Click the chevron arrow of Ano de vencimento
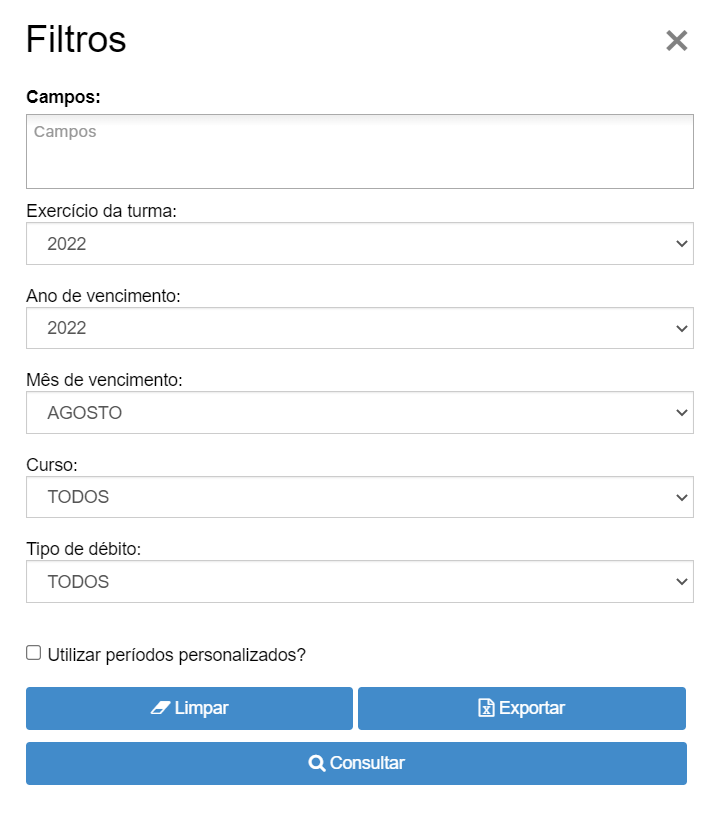Image resolution: width=721 pixels, height=813 pixels. (x=682, y=328)
